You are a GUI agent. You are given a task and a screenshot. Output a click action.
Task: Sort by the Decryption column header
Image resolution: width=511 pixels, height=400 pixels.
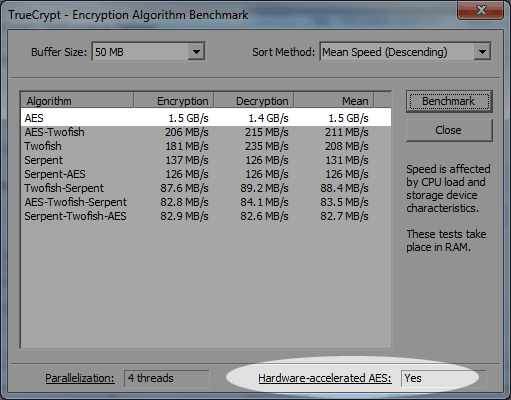click(x=254, y=101)
